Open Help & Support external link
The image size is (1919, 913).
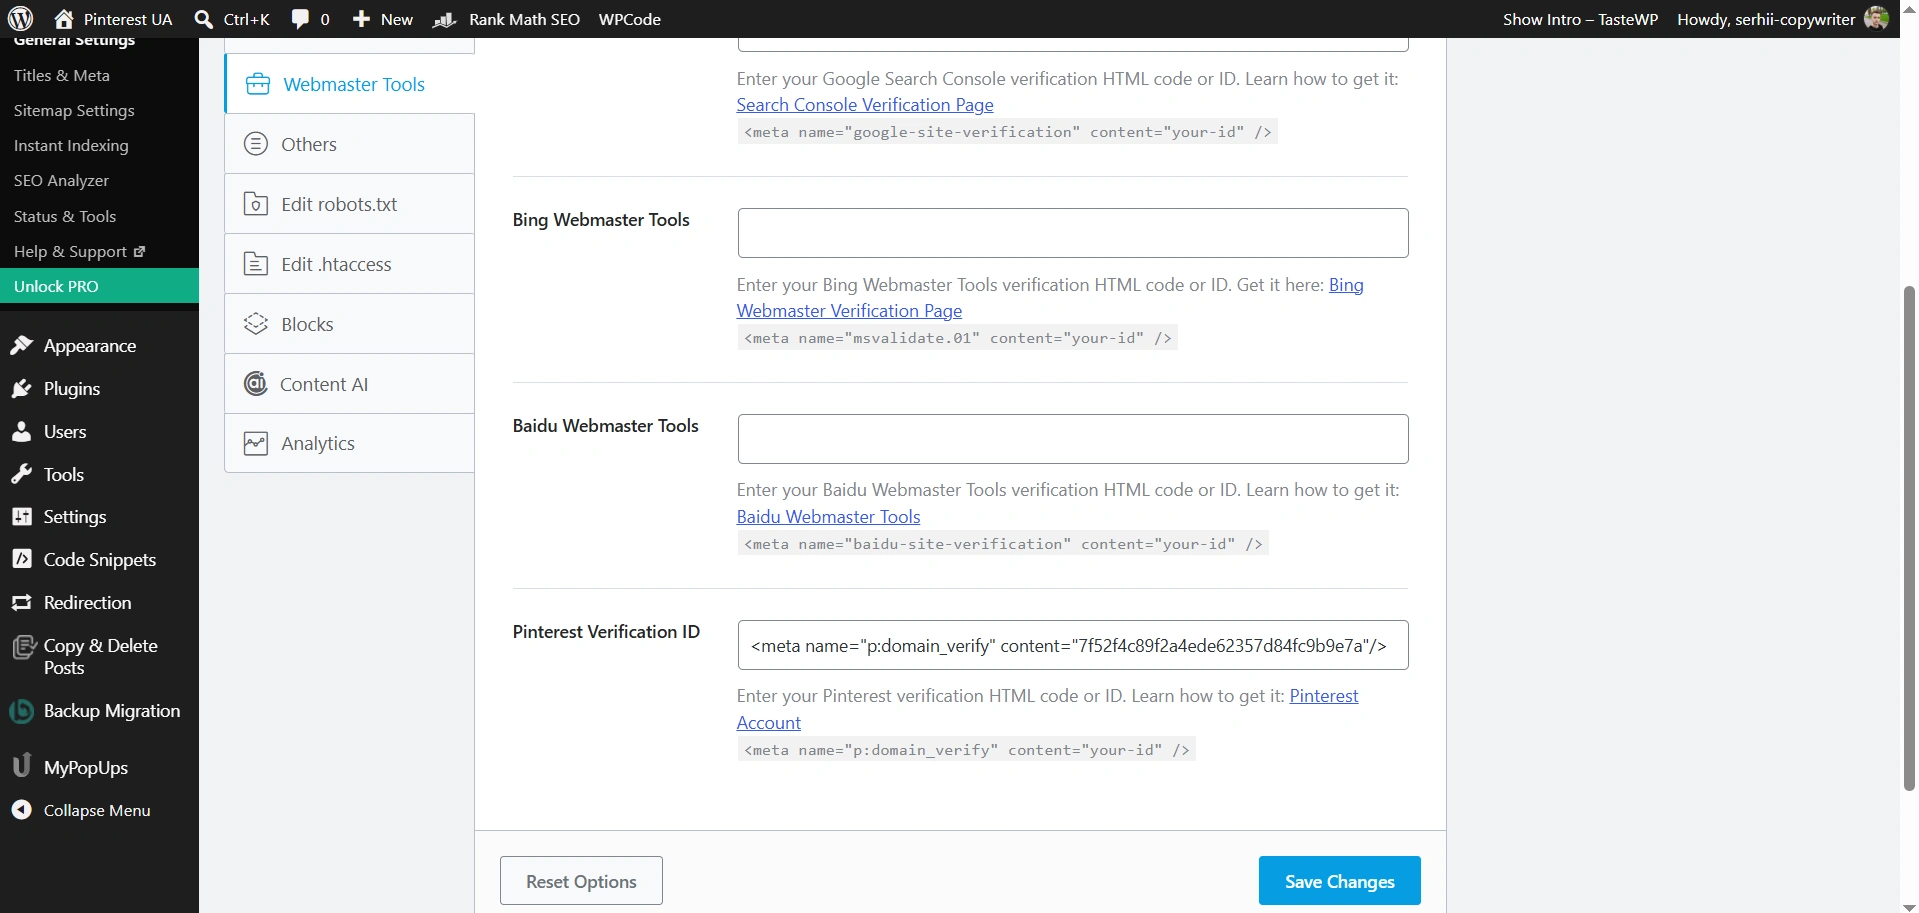[80, 251]
